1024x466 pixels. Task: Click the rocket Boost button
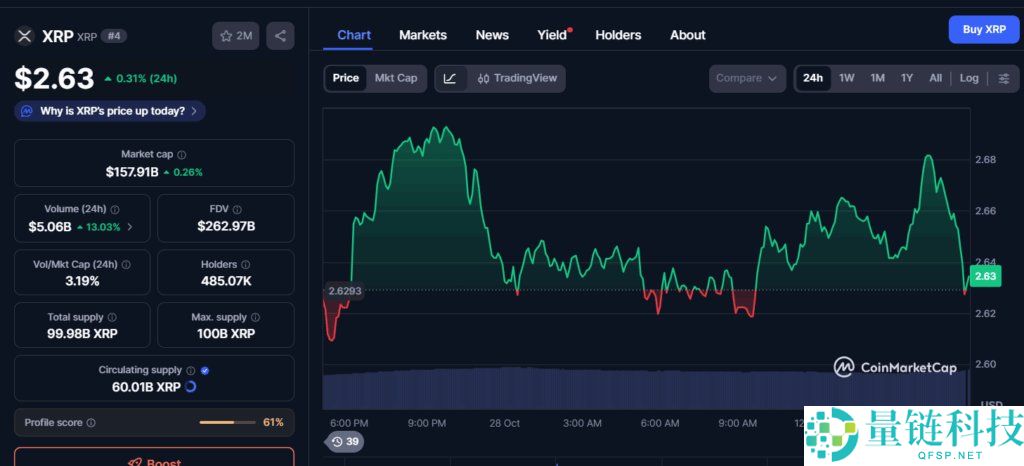coord(154,457)
